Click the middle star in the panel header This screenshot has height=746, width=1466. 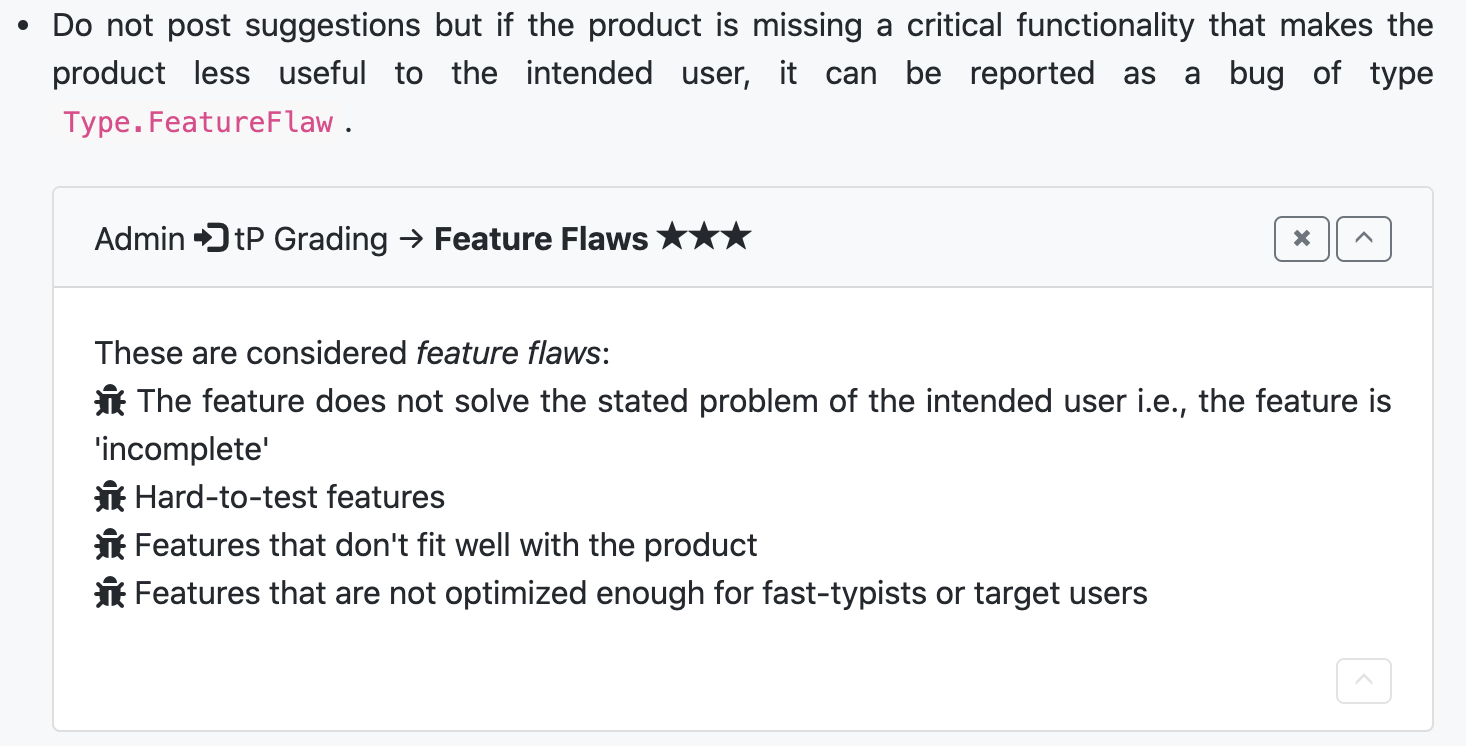coord(704,238)
